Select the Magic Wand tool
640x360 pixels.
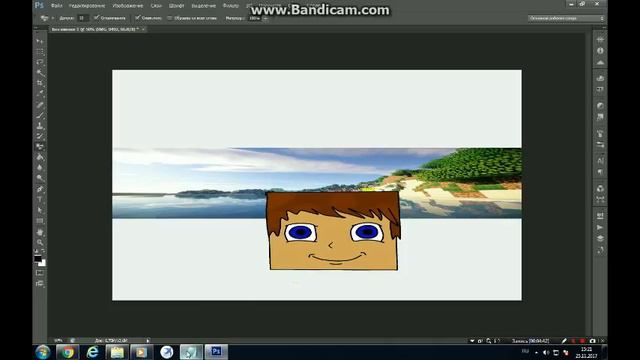(40, 73)
